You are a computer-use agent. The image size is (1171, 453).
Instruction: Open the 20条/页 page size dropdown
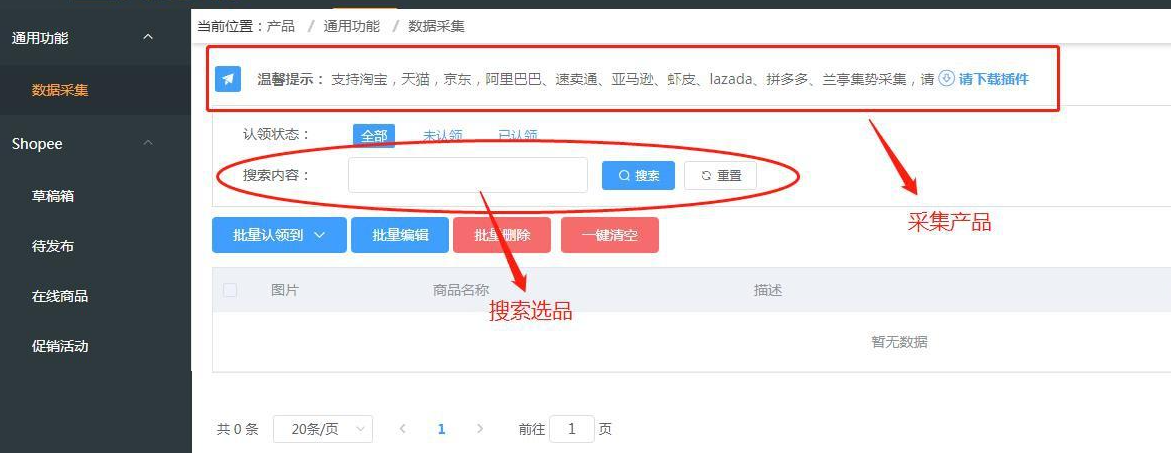[x=323, y=429]
